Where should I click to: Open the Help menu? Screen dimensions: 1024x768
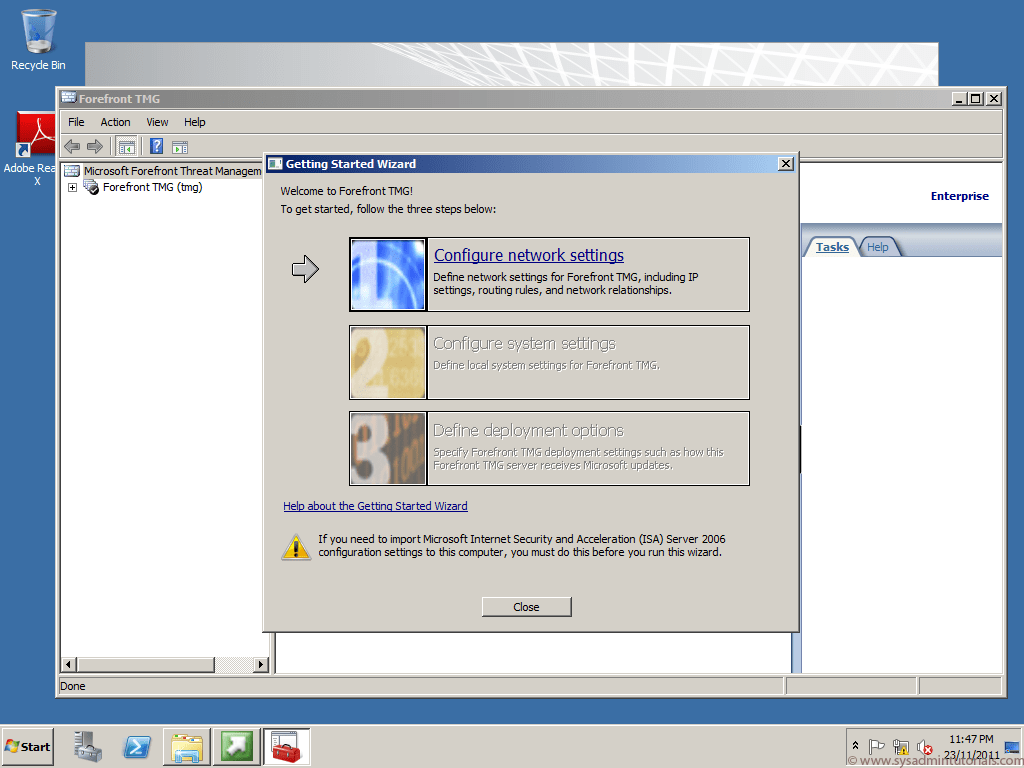(195, 122)
